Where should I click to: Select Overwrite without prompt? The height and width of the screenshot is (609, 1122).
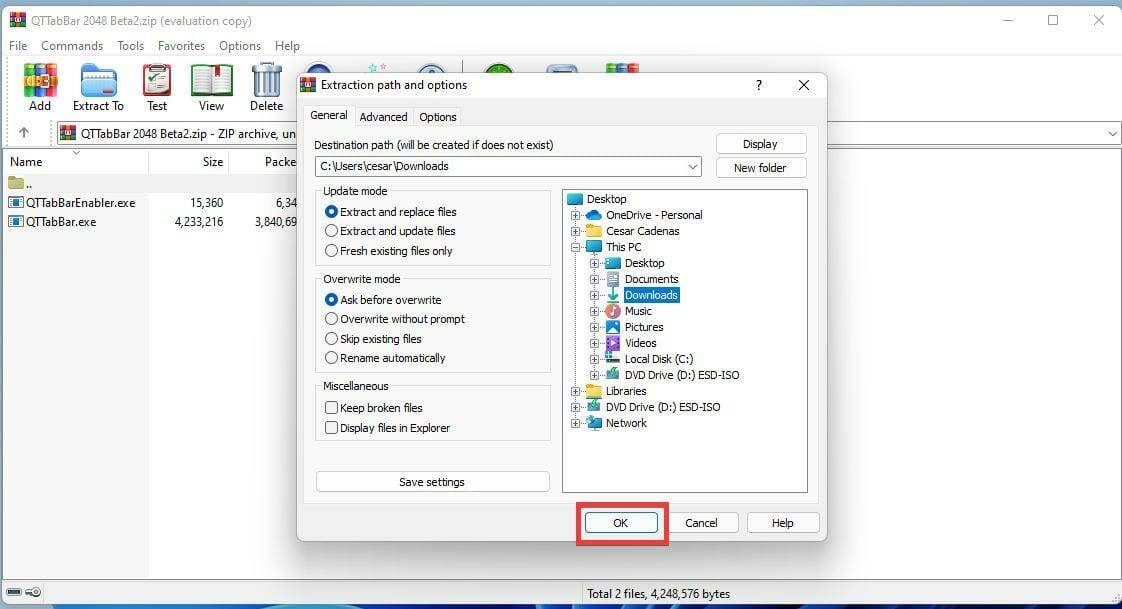pos(331,319)
